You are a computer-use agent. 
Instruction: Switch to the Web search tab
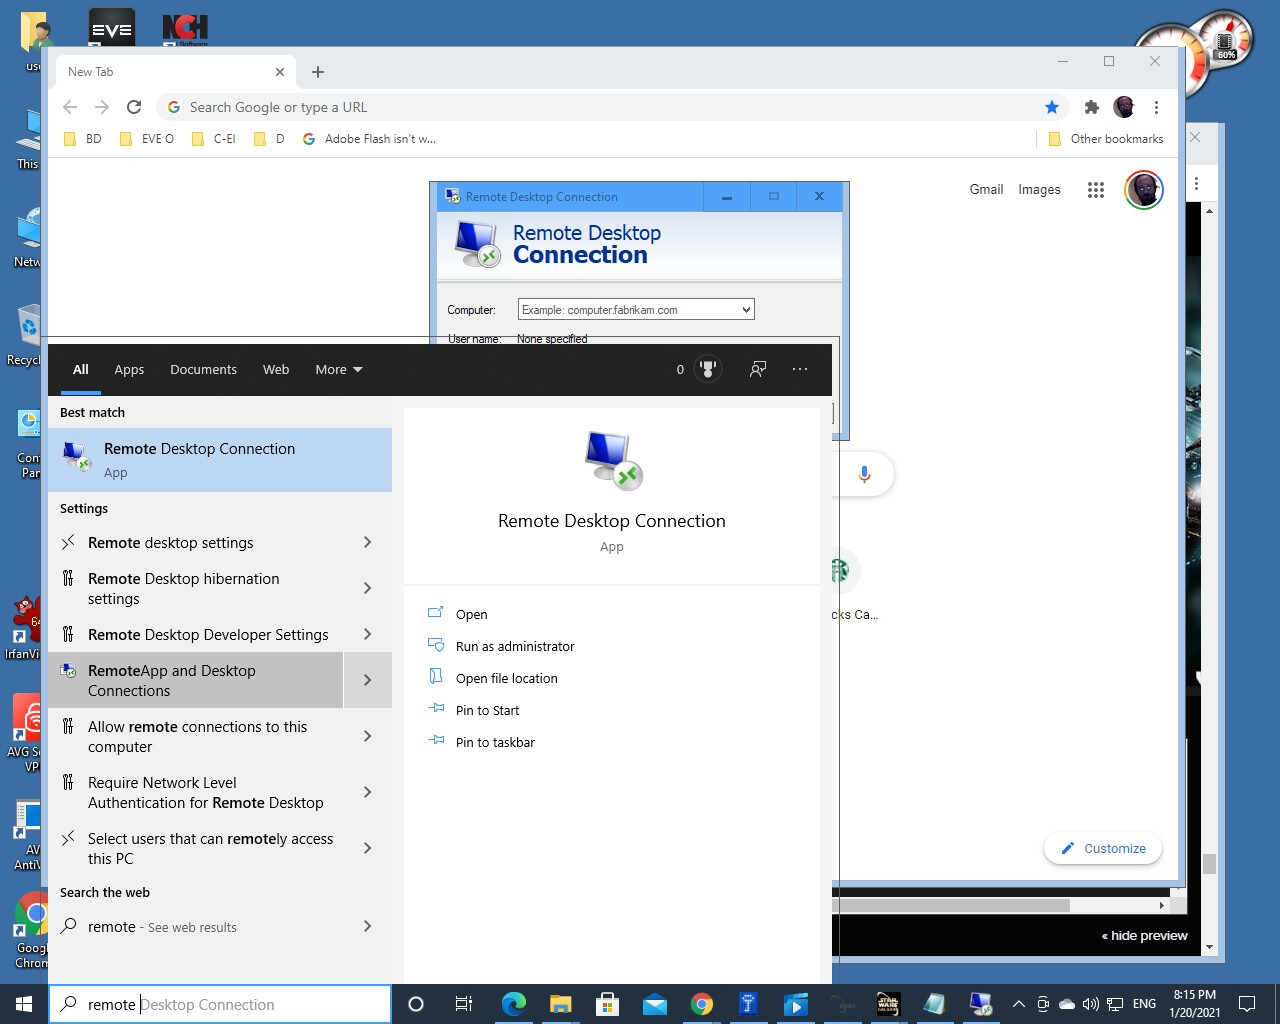[x=276, y=369]
